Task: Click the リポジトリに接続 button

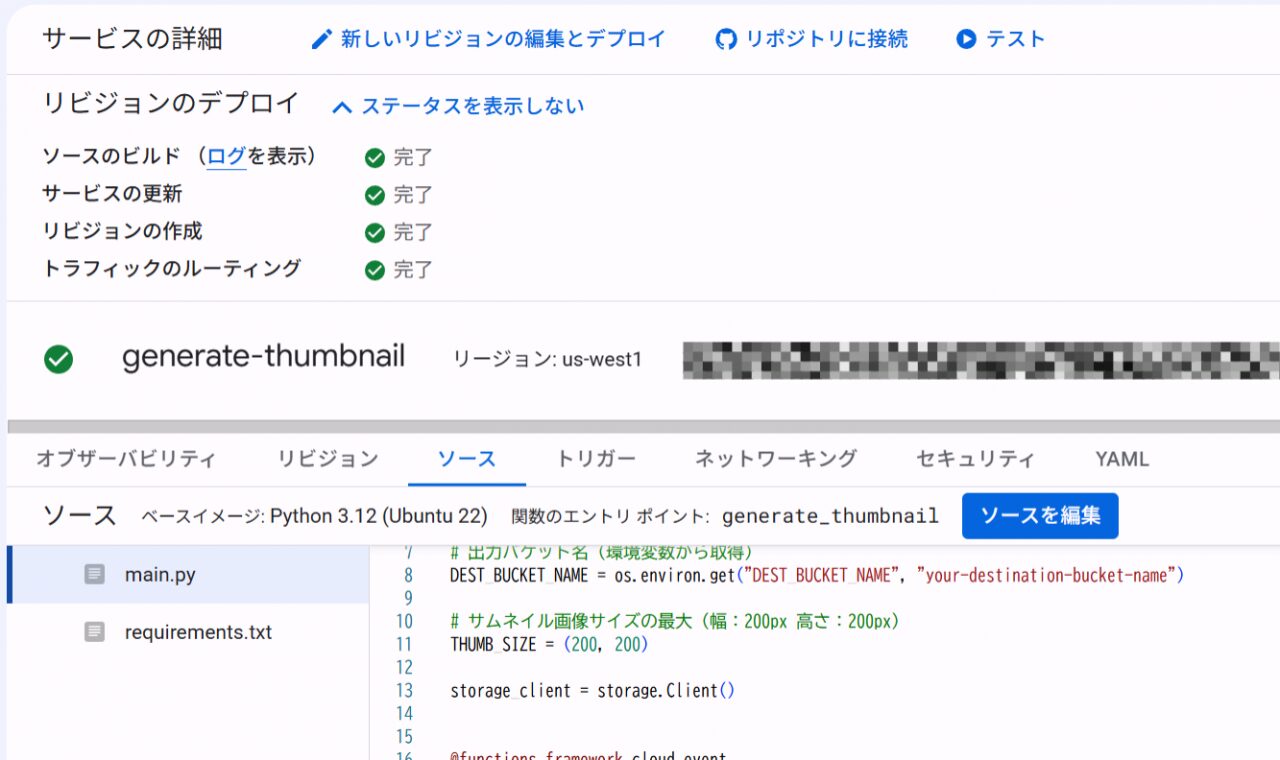Action: coord(811,39)
